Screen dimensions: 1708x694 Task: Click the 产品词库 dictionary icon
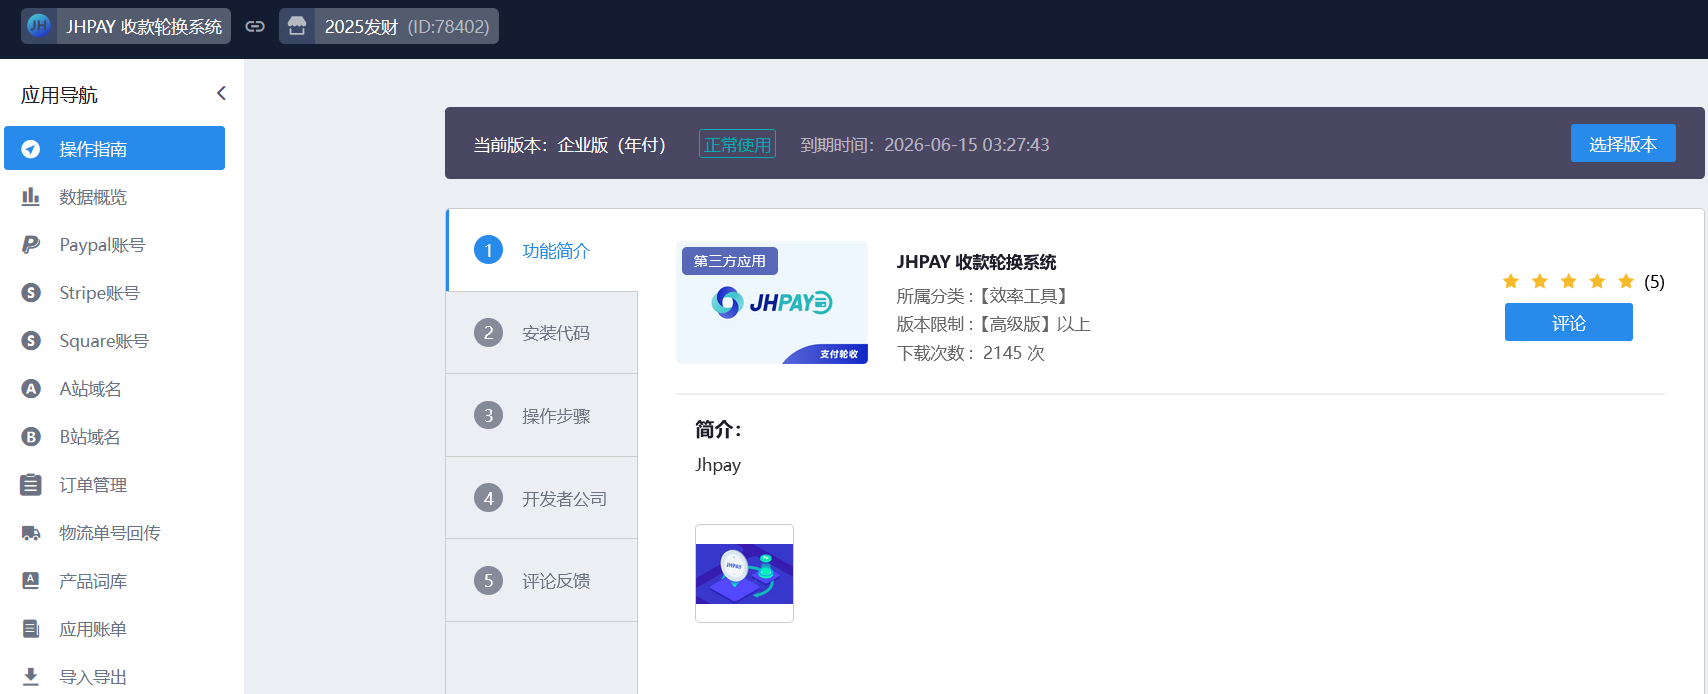point(31,581)
